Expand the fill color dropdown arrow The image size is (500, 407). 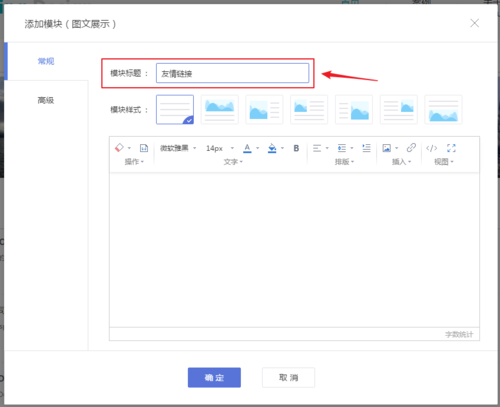click(282, 148)
